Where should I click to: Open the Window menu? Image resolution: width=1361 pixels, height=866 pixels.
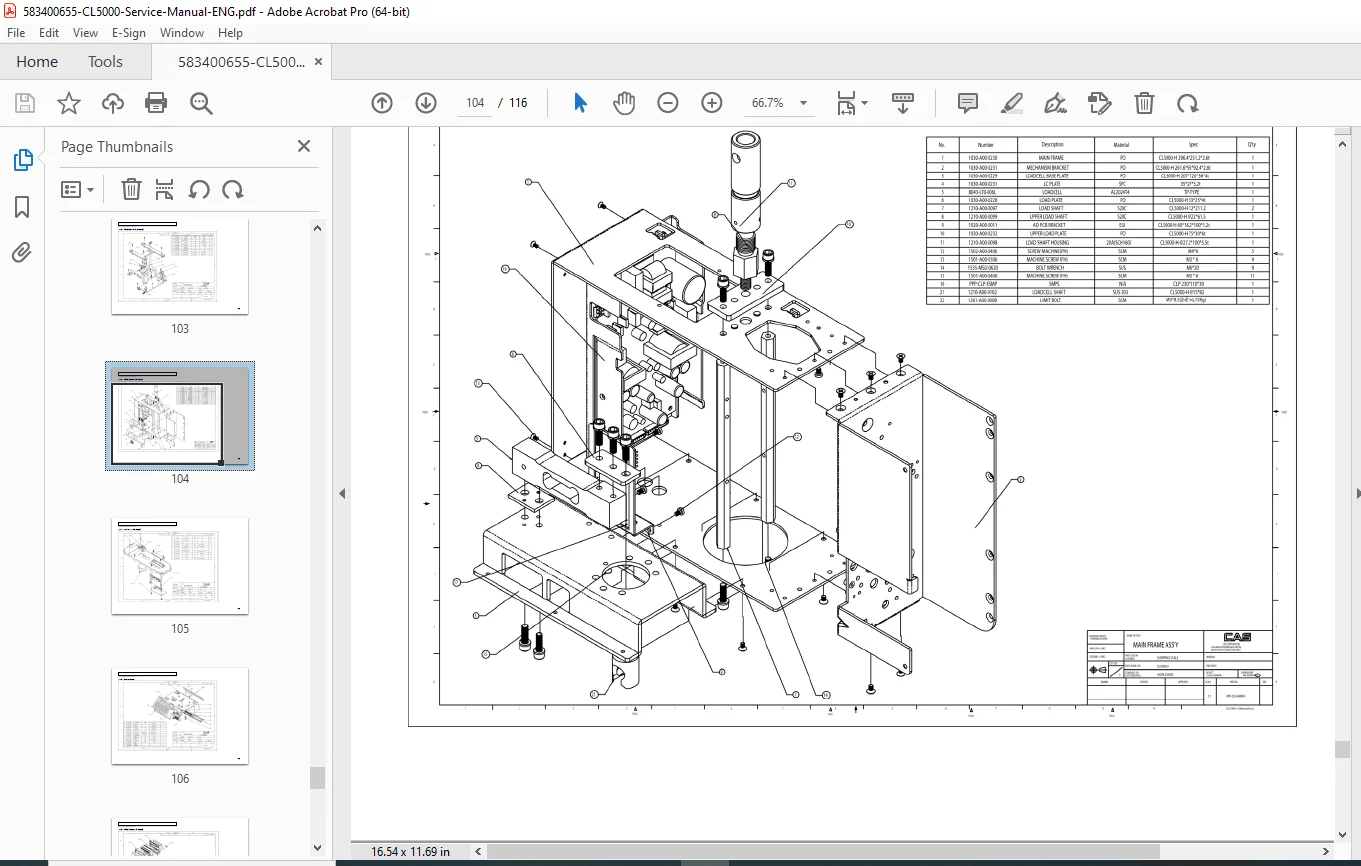click(x=182, y=33)
